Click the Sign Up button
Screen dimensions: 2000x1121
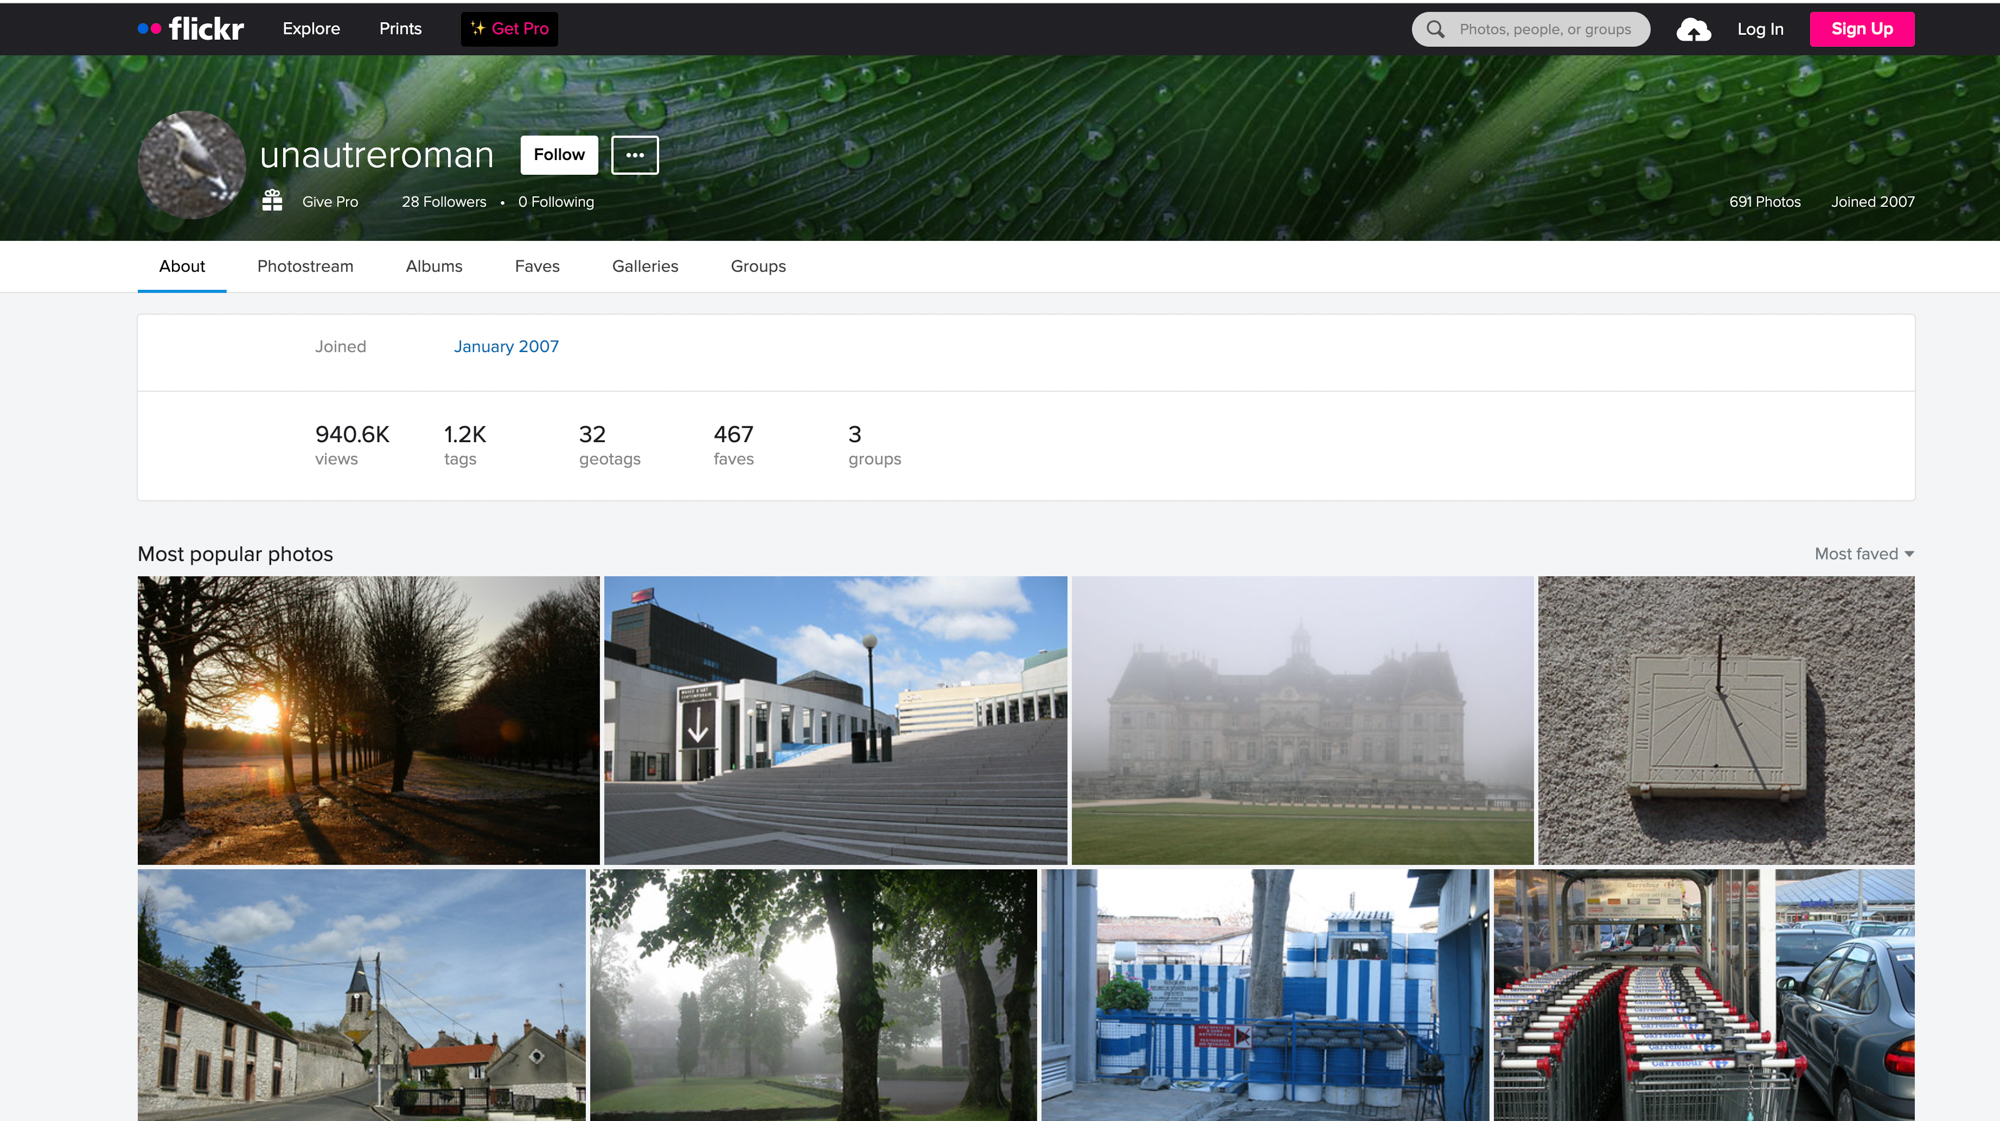click(x=1862, y=29)
